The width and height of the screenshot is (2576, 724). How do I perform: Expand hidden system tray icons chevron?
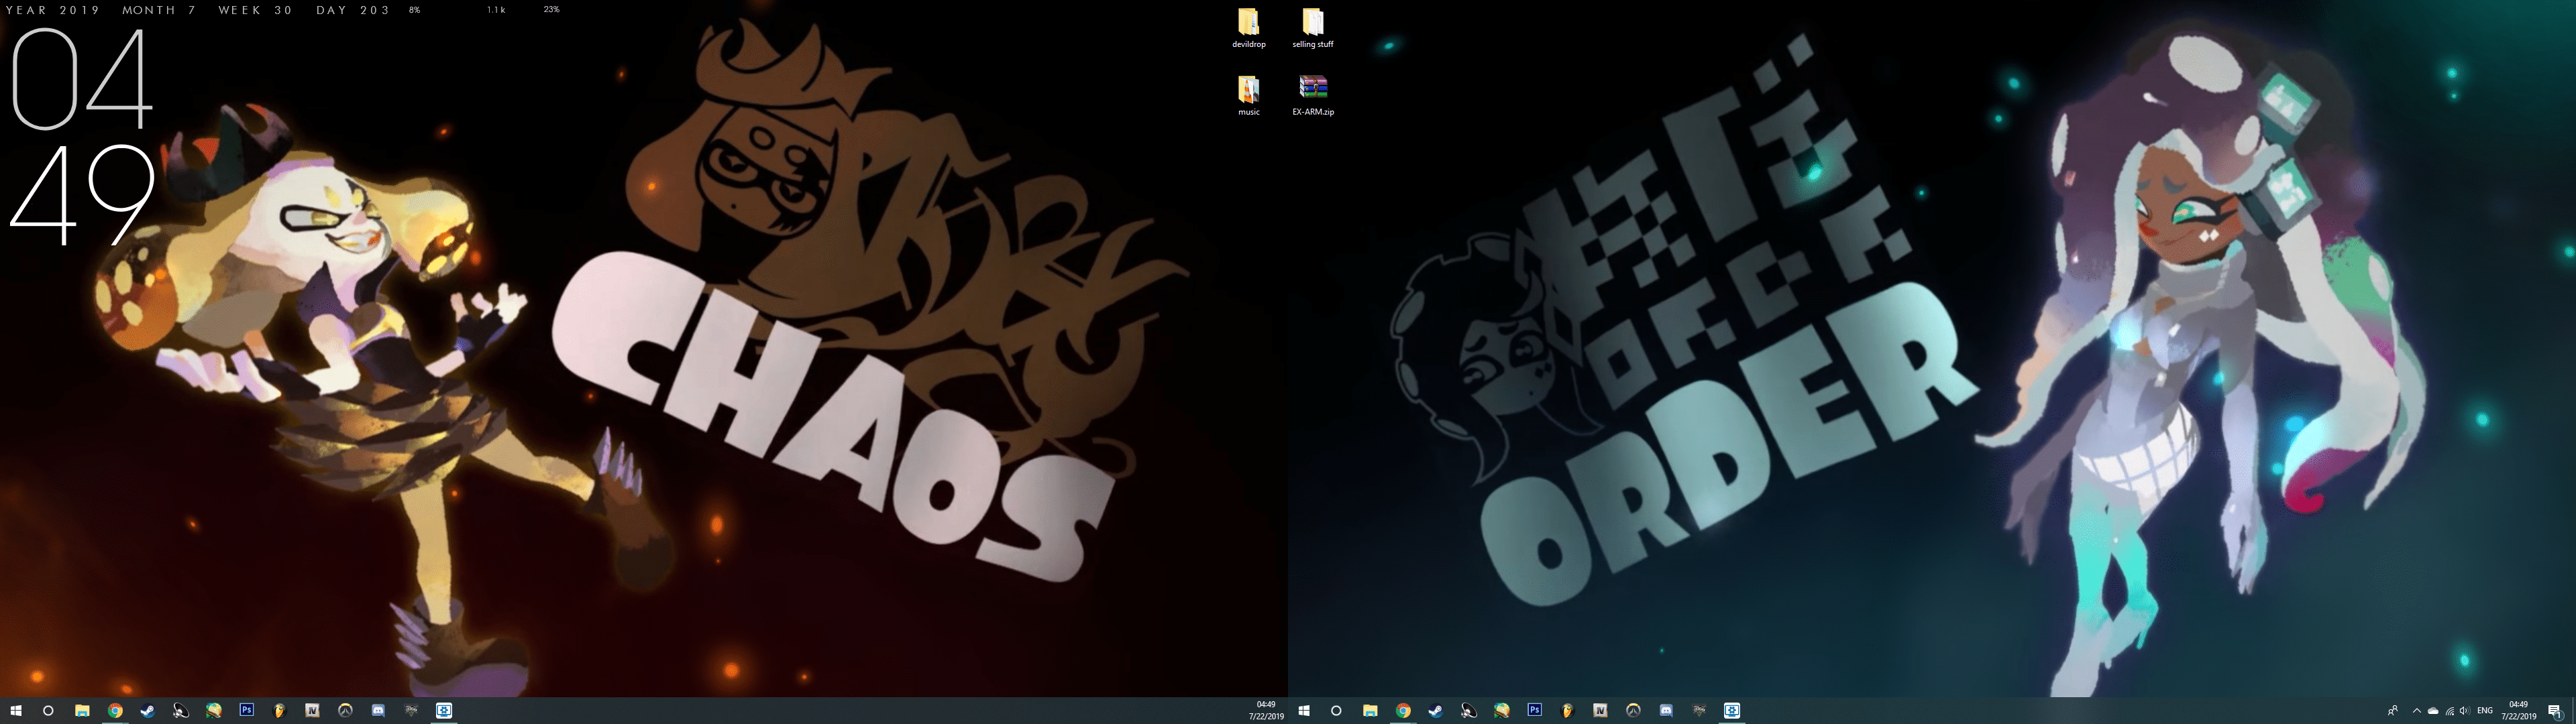click(x=2417, y=711)
